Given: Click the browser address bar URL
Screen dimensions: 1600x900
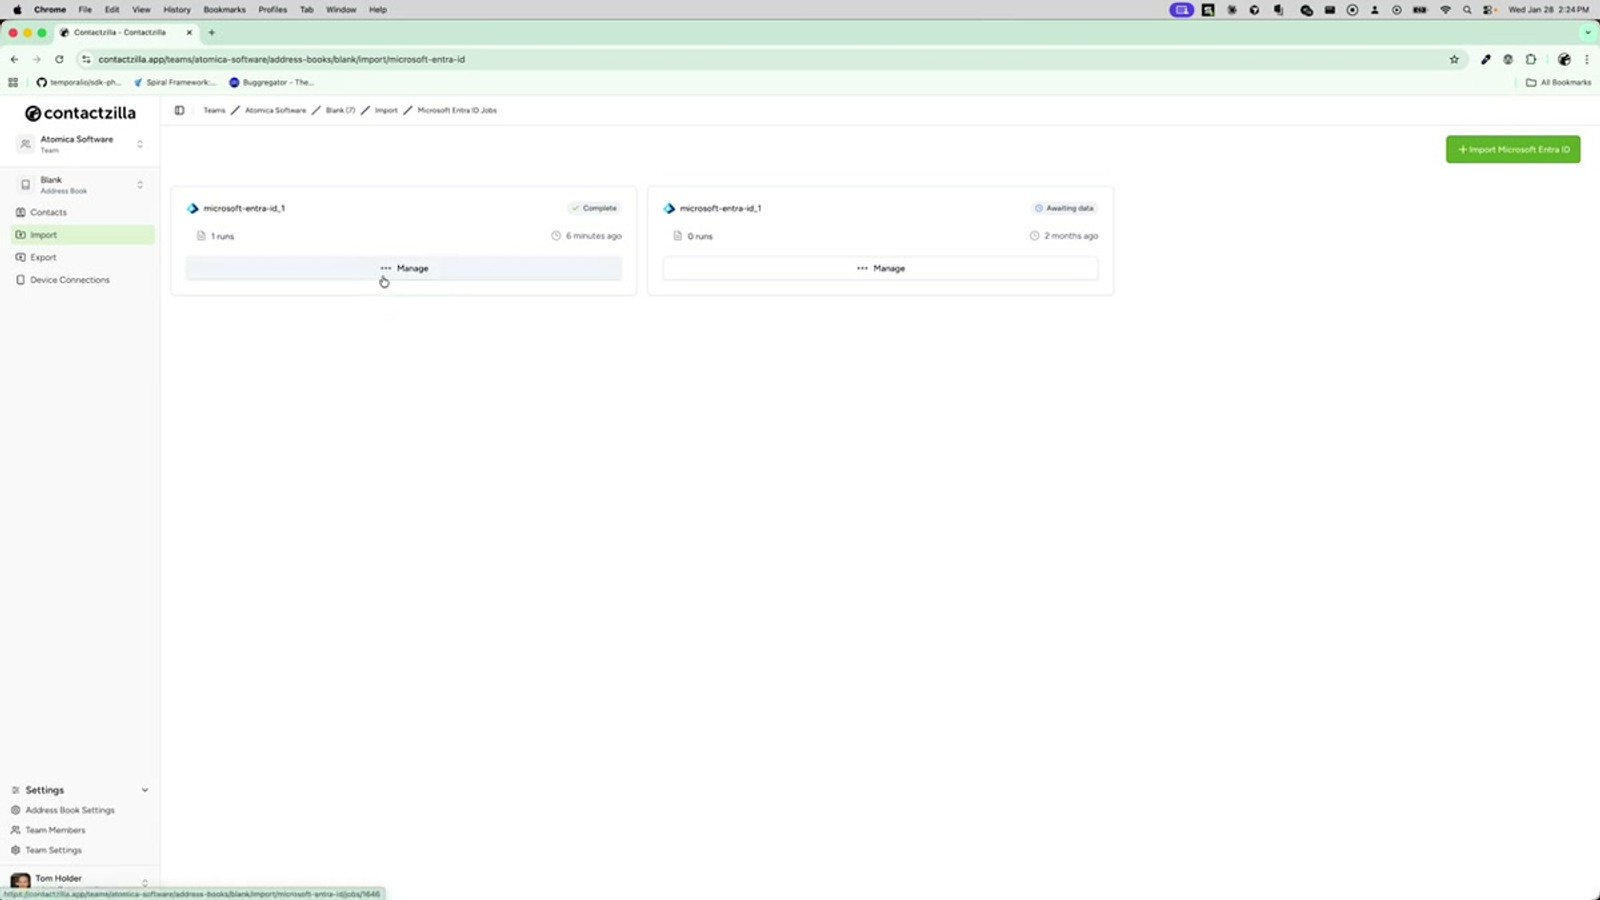Looking at the screenshot, I should click(281, 59).
